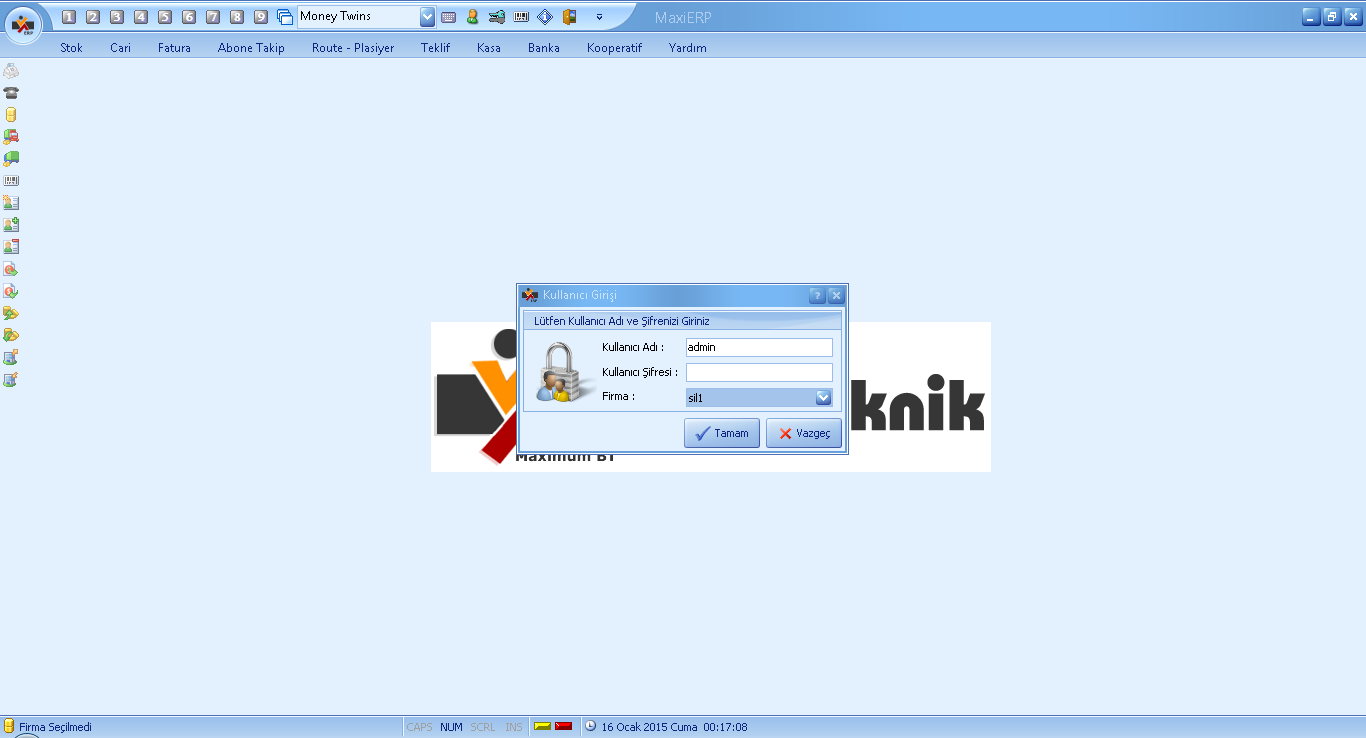Click the number 1 quick-access toolbar button
1366x738 pixels.
pos(69,17)
